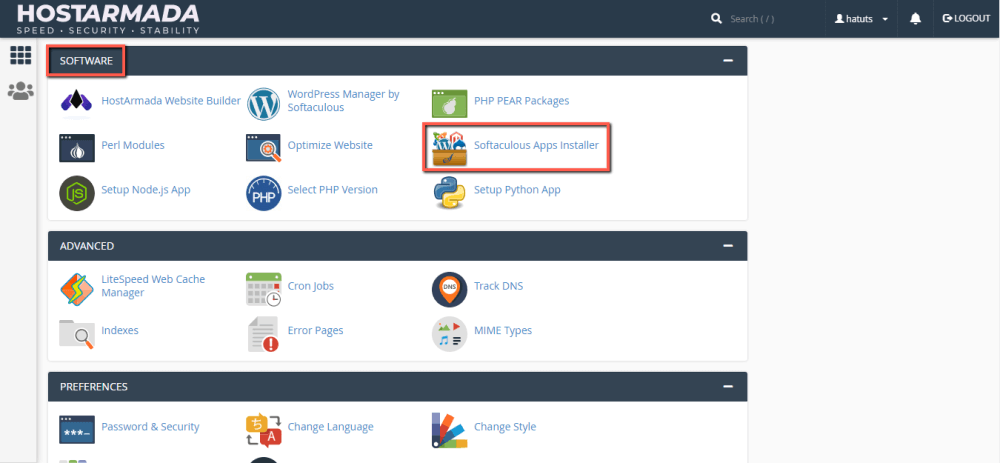
Task: Click the Cron Jobs calendar icon
Action: [x=263, y=289]
